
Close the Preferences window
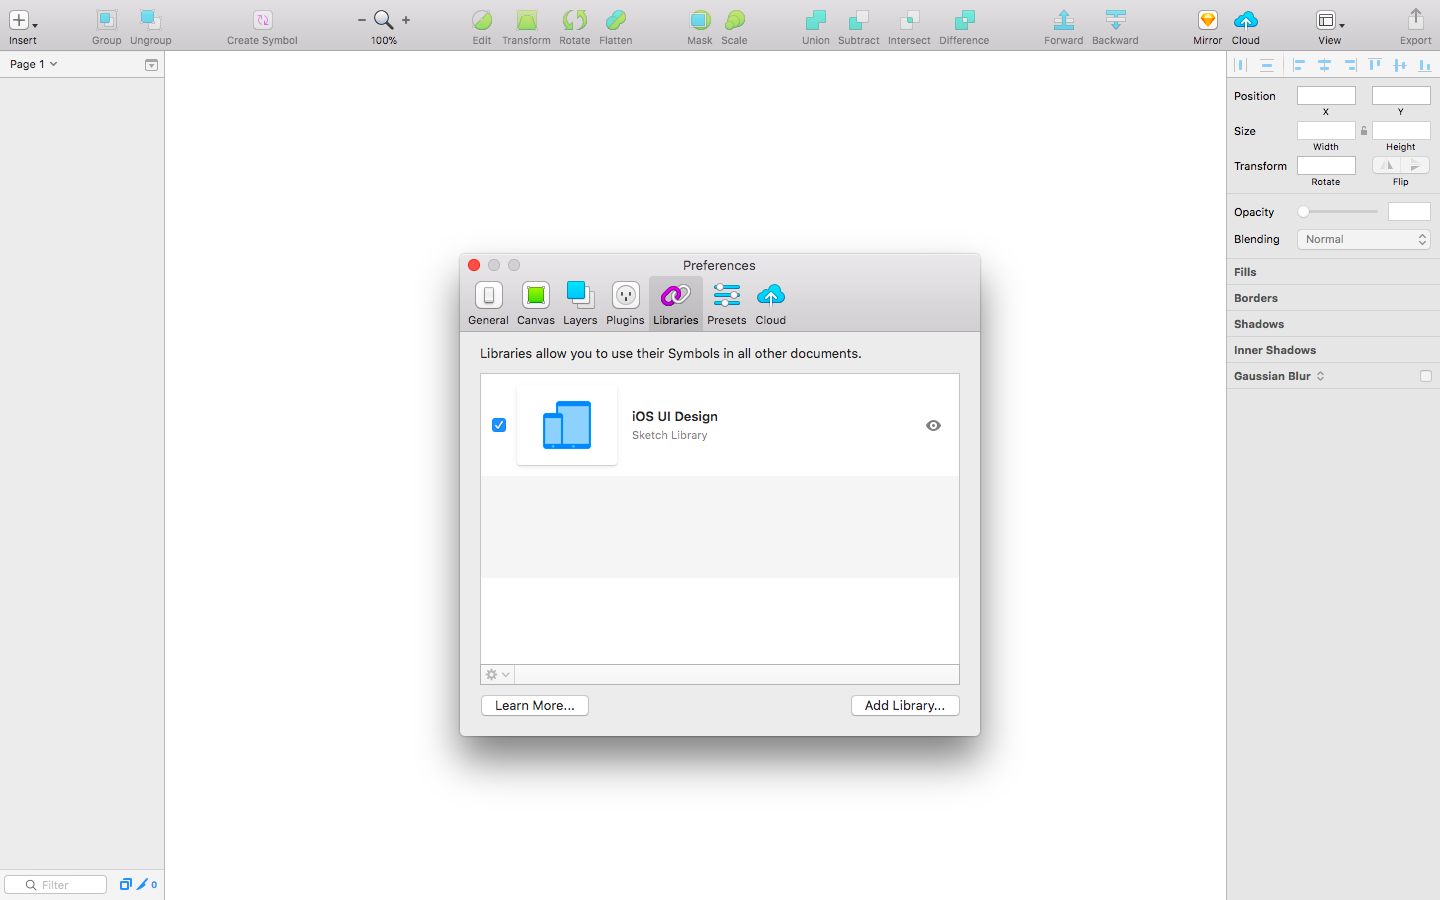[474, 265]
